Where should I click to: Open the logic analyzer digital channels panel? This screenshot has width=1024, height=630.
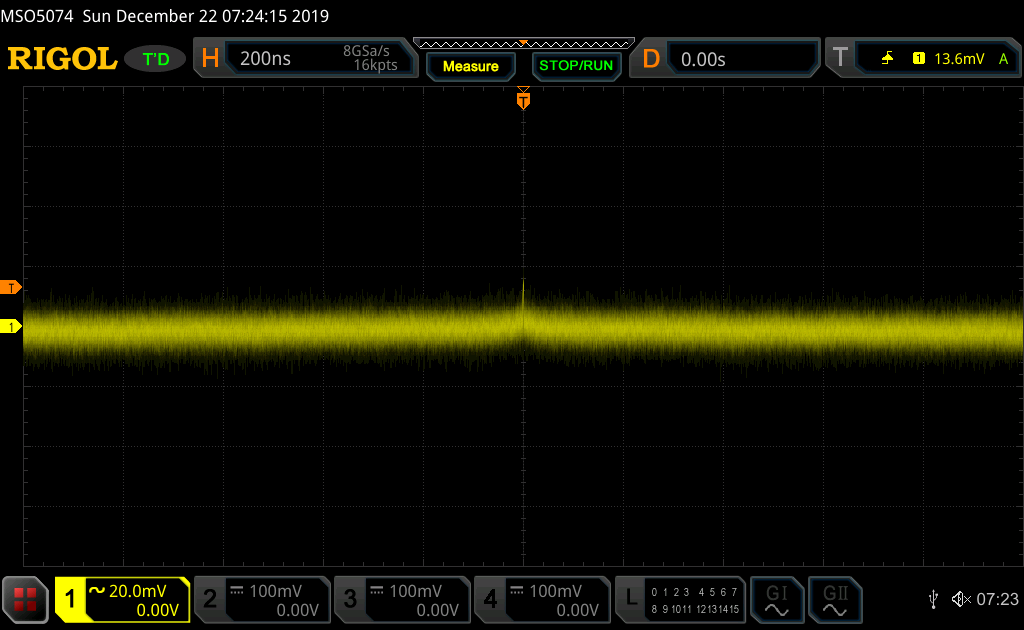(681, 599)
